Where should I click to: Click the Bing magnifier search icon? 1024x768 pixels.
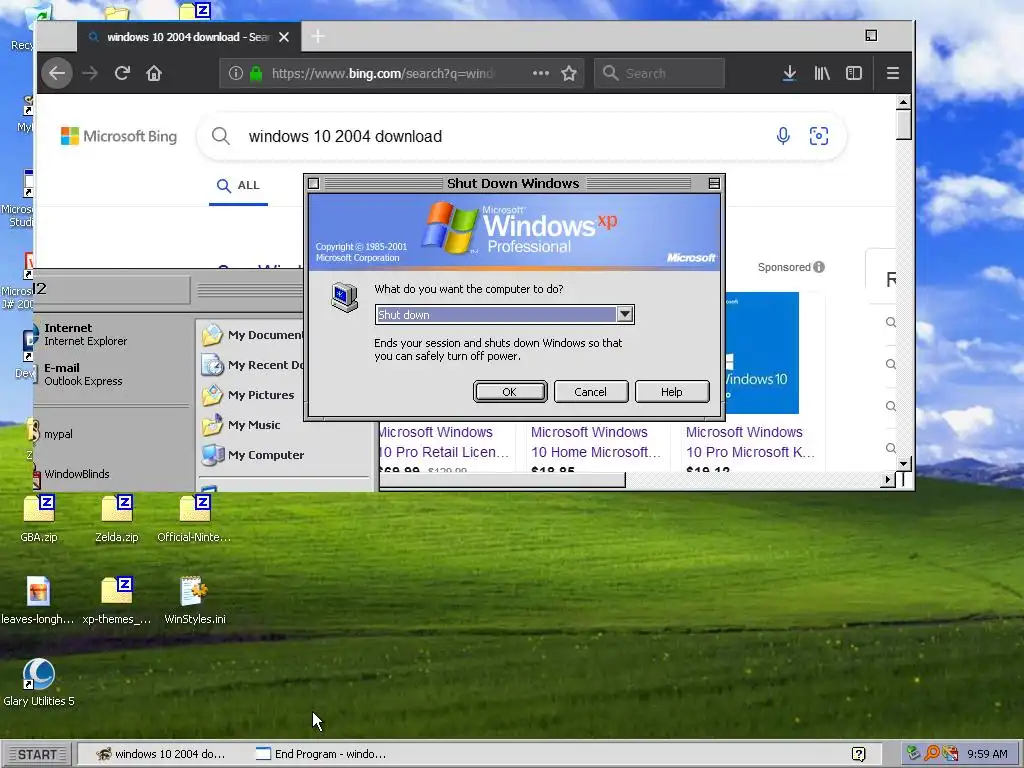point(221,136)
